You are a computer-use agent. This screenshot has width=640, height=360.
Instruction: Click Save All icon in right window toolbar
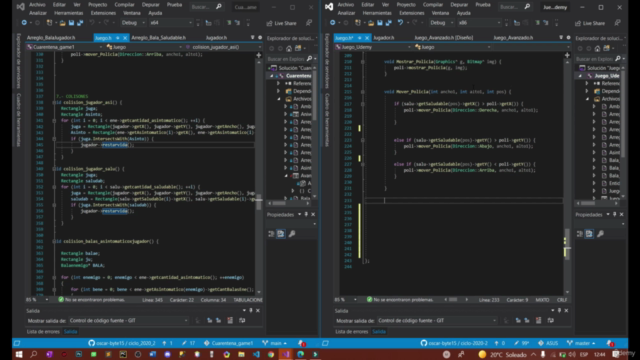coord(389,23)
